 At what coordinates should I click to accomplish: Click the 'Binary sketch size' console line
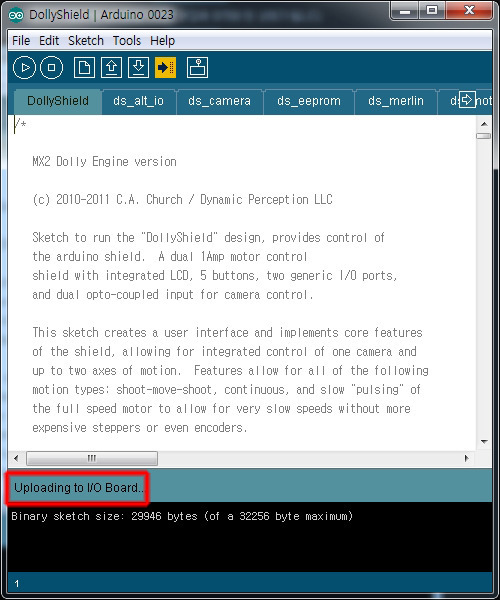[x=182, y=516]
